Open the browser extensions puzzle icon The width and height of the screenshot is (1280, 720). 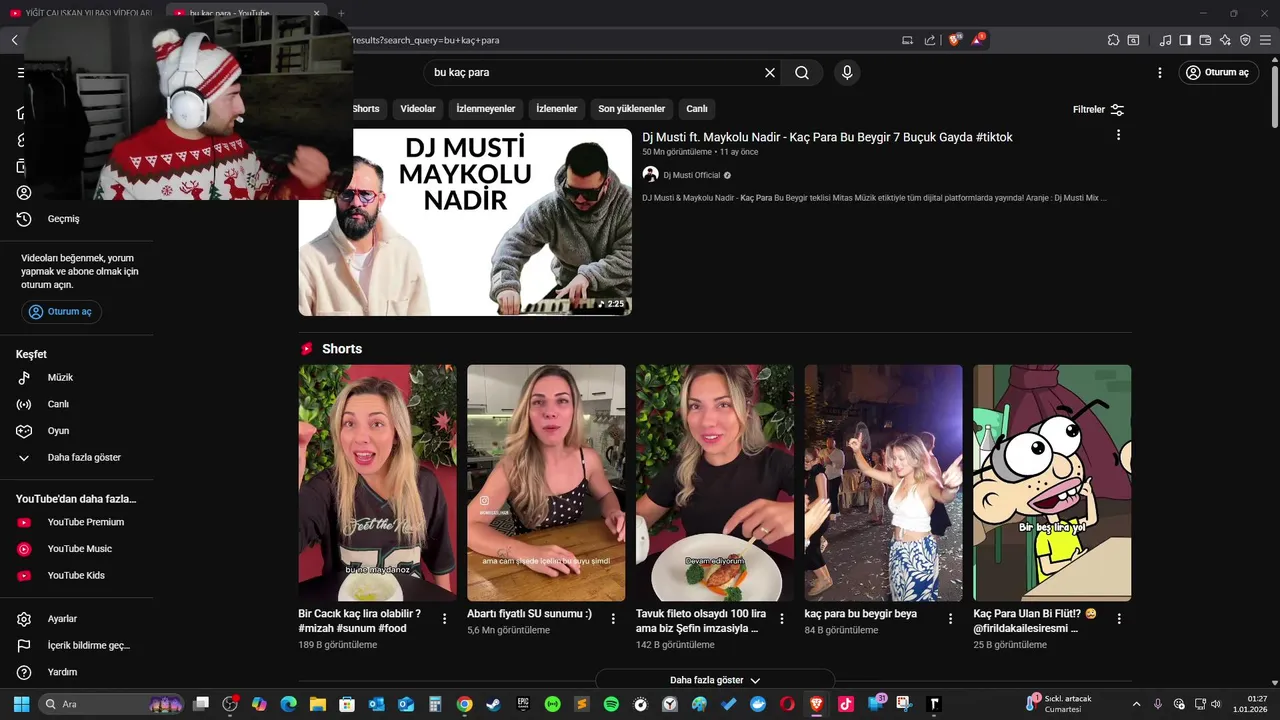[1113, 40]
